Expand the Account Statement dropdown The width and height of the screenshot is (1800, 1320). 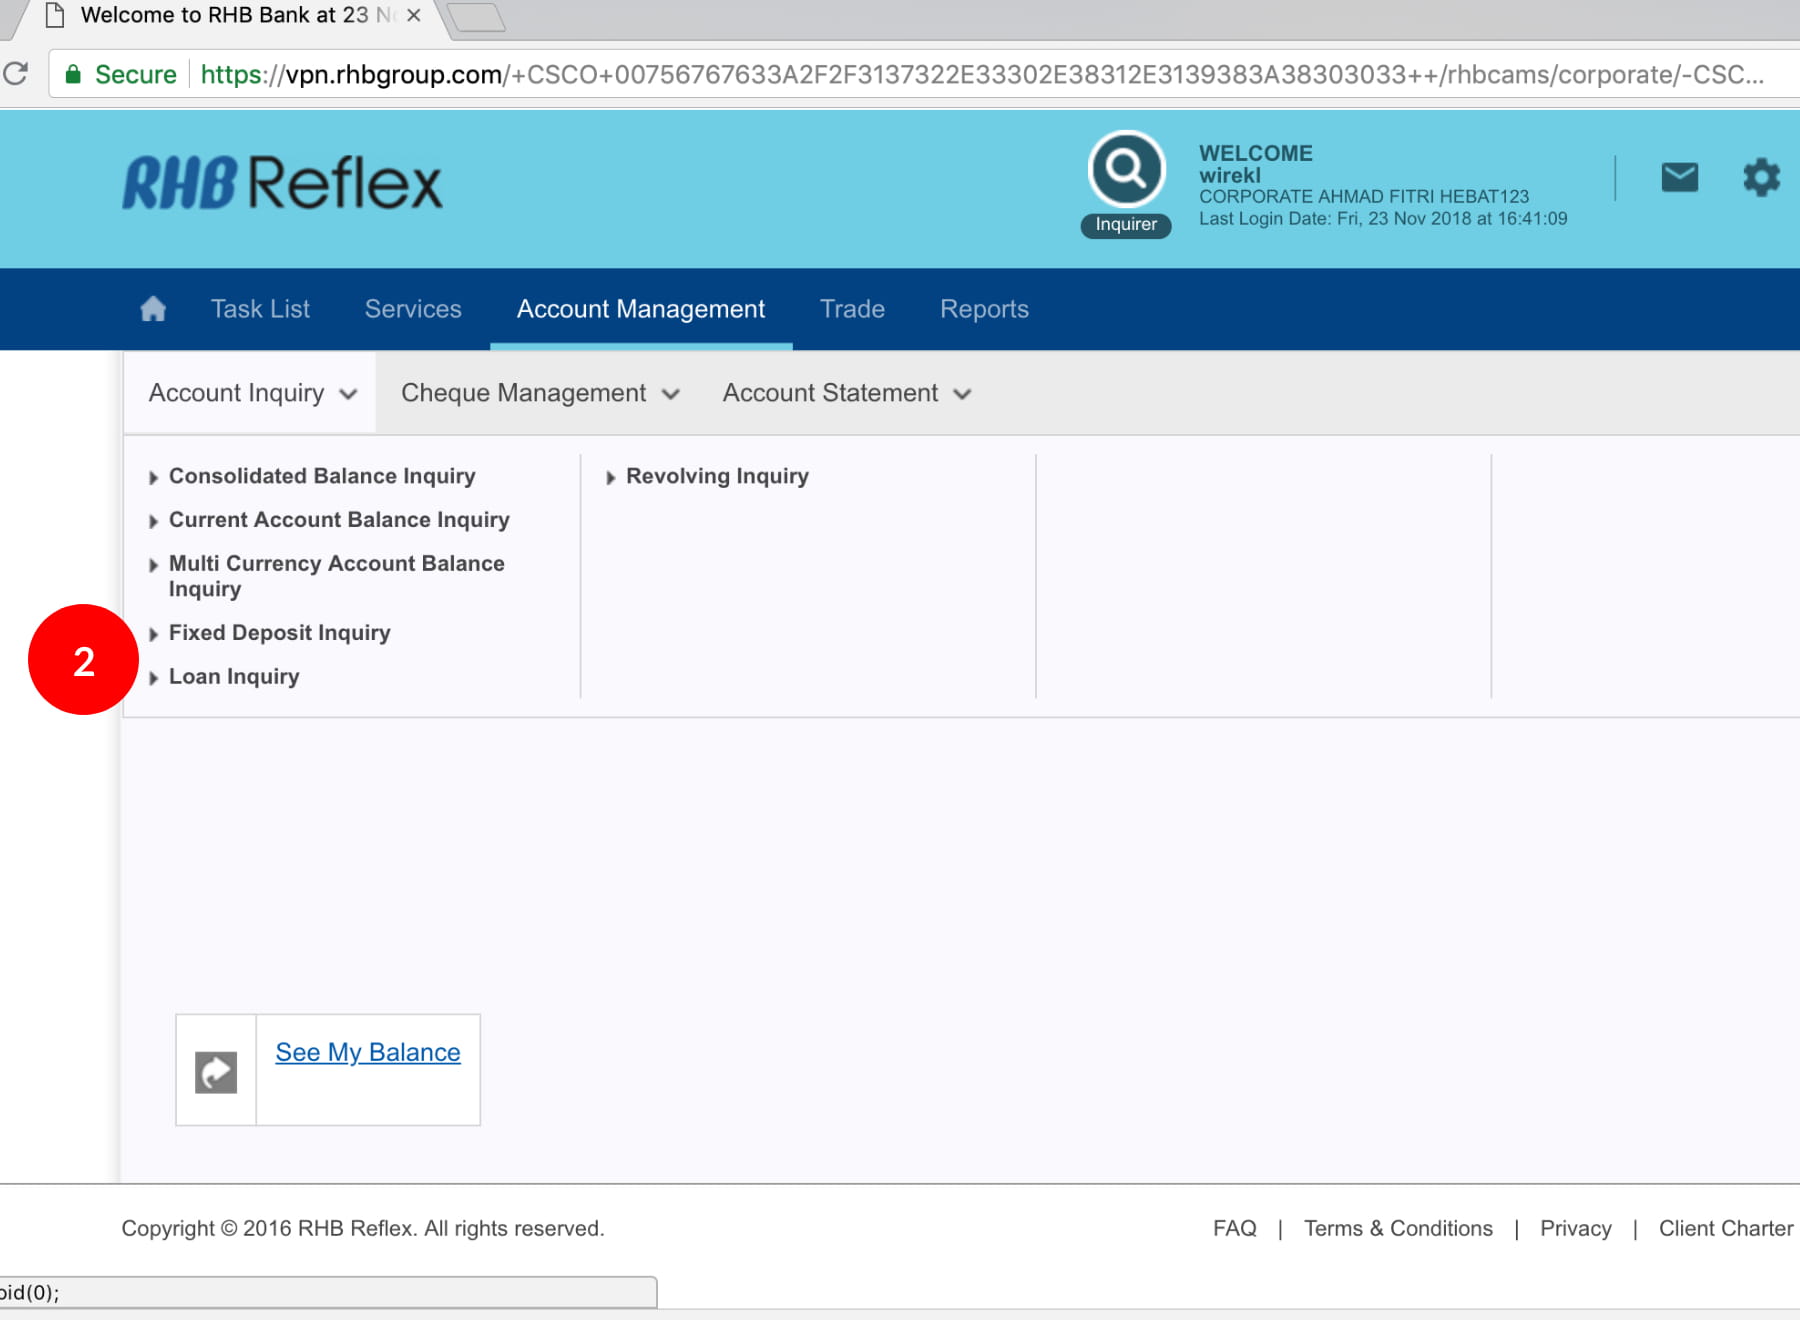[x=846, y=393]
